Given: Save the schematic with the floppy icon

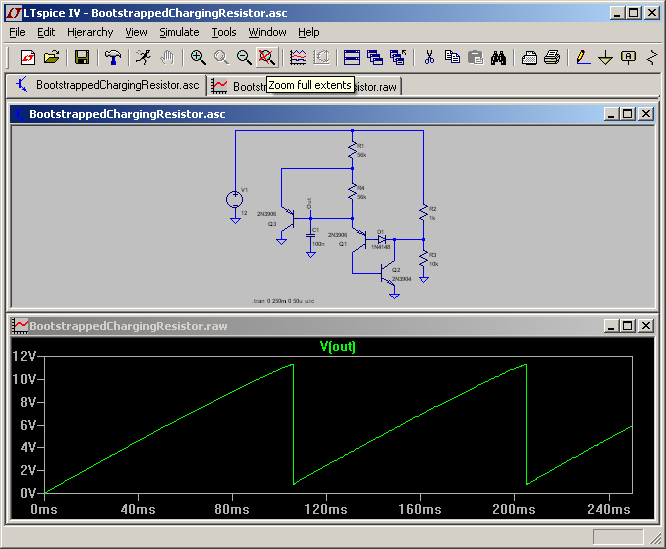Looking at the screenshot, I should point(82,58).
